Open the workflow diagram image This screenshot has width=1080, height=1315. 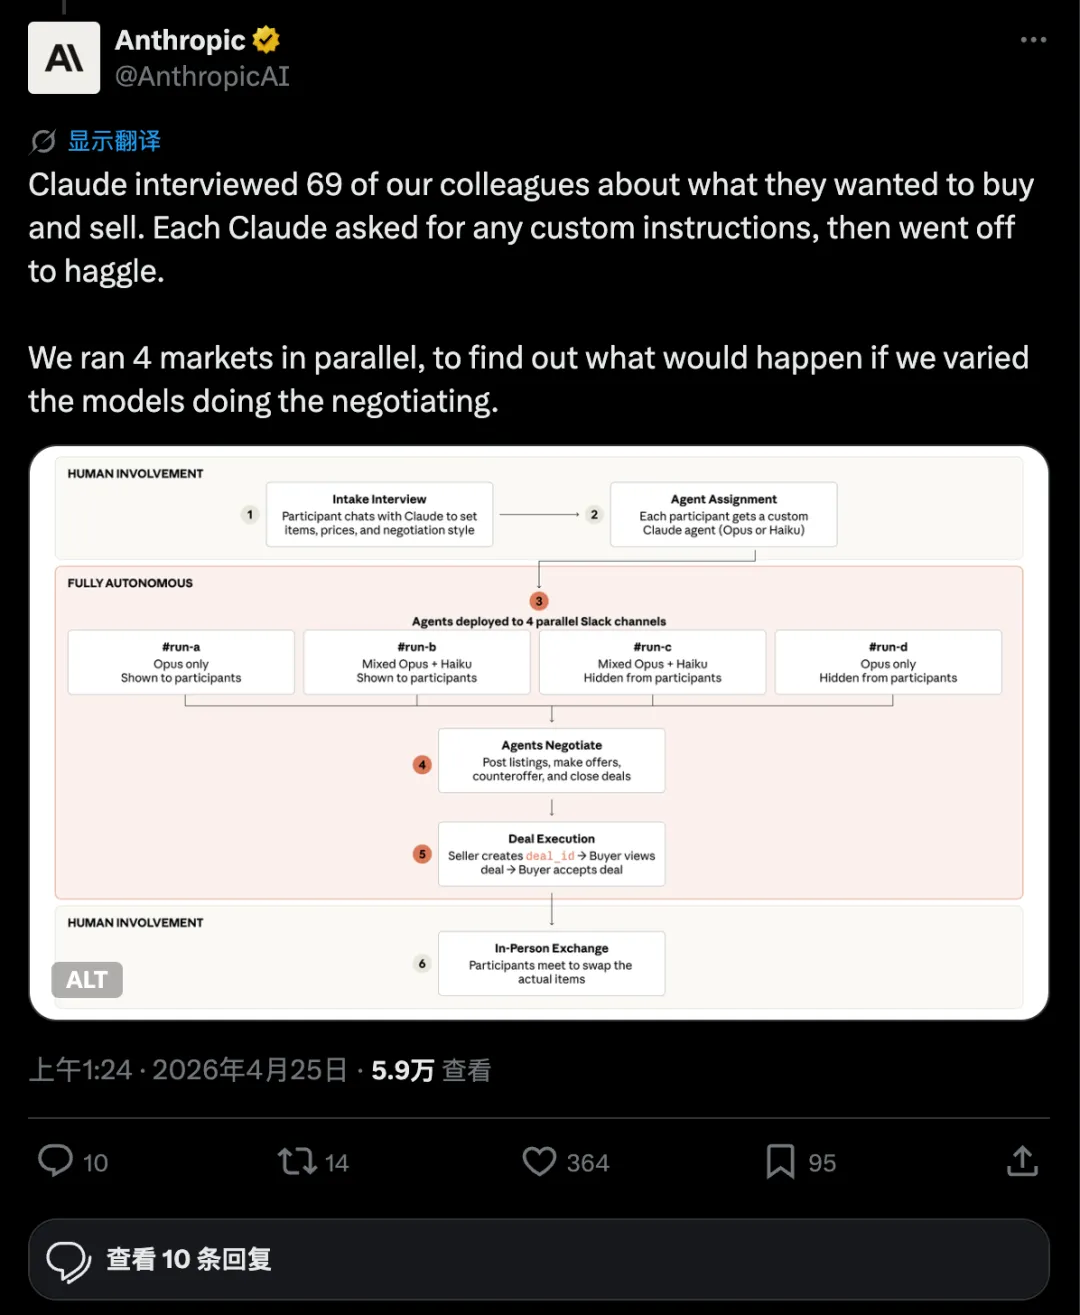pyautogui.click(x=539, y=732)
